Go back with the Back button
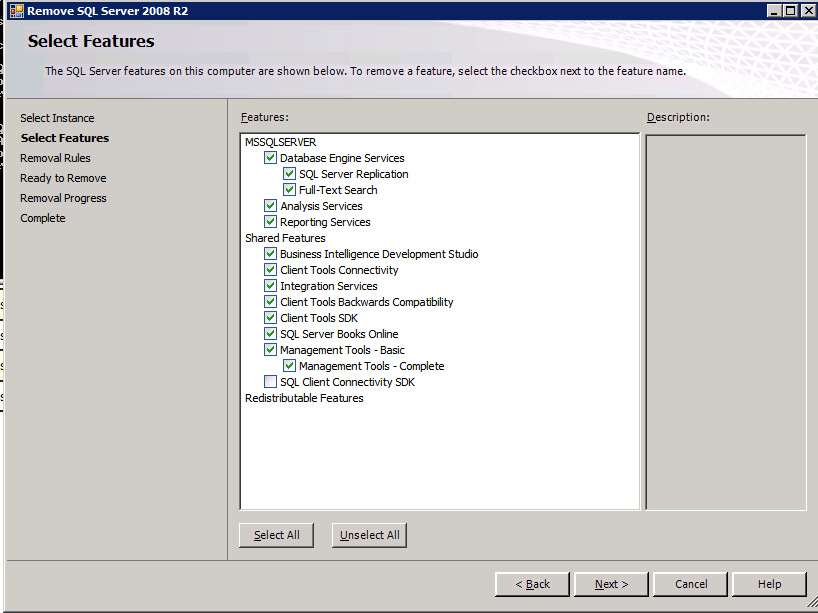 (532, 584)
